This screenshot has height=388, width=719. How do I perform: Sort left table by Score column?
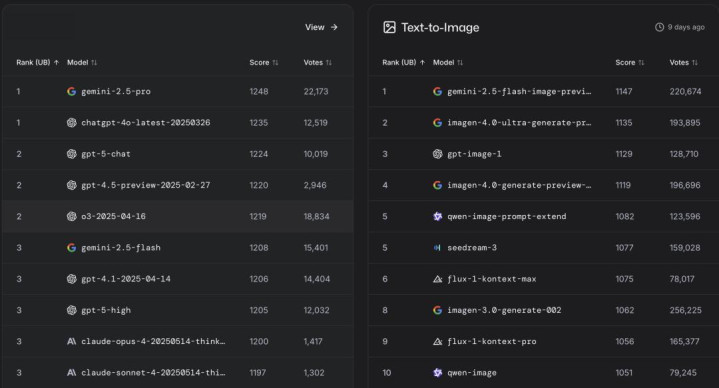264,62
